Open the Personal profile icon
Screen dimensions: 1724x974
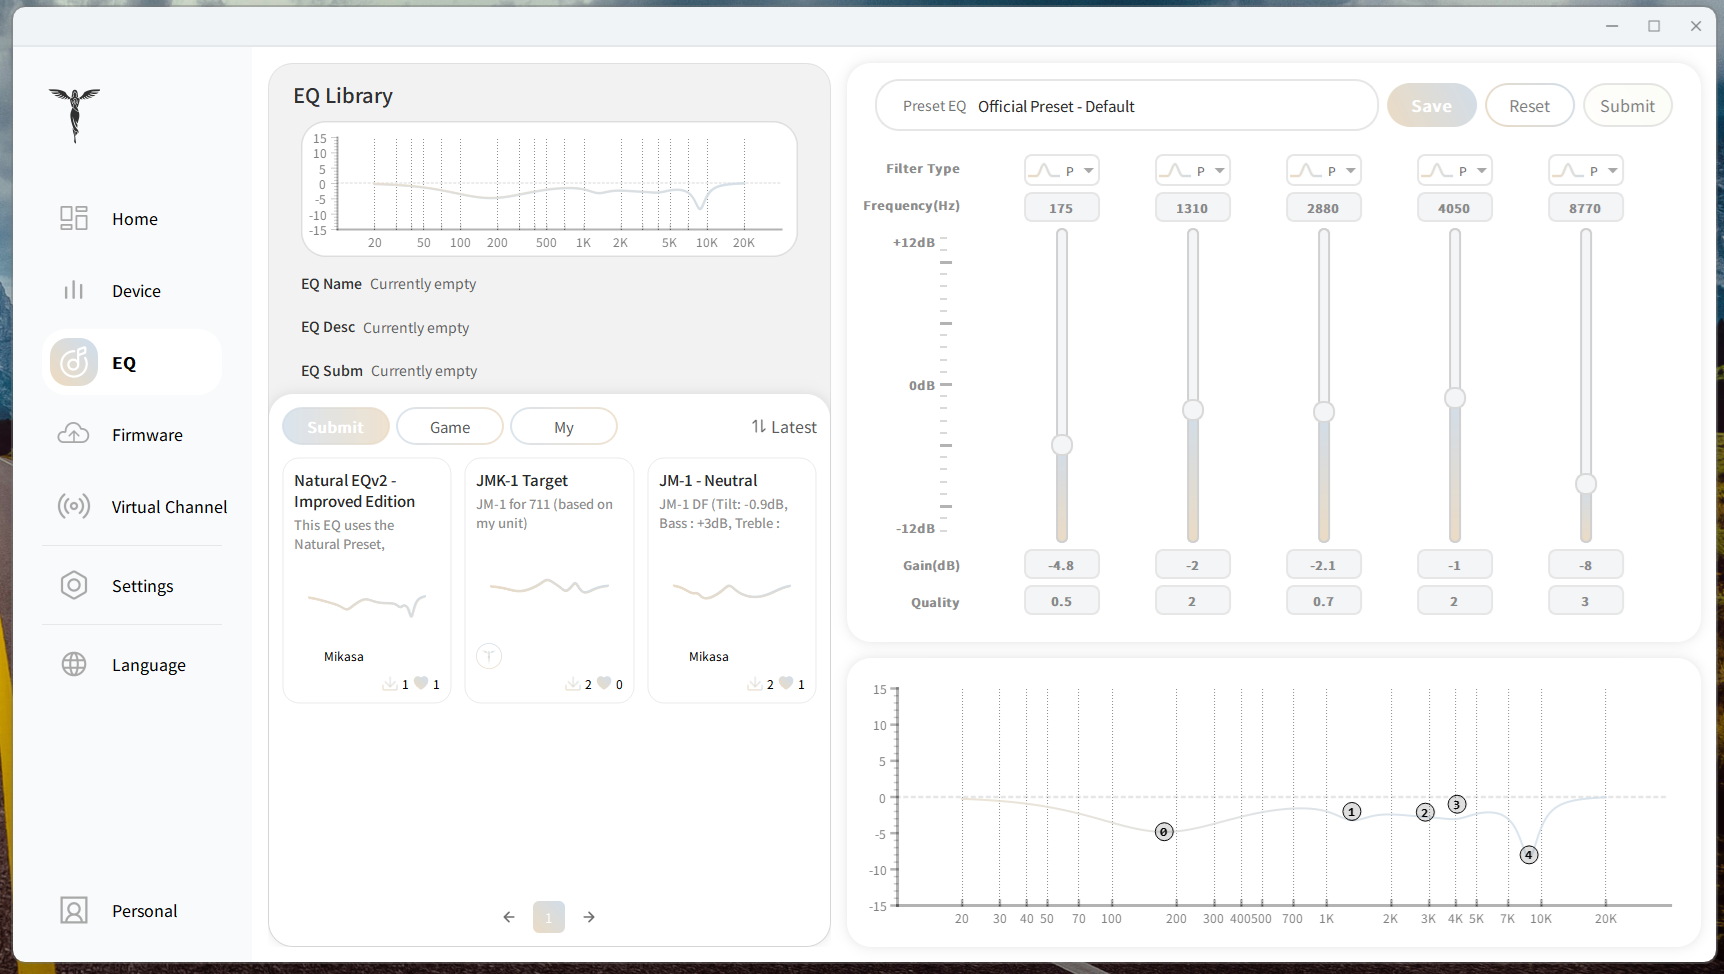tap(74, 910)
